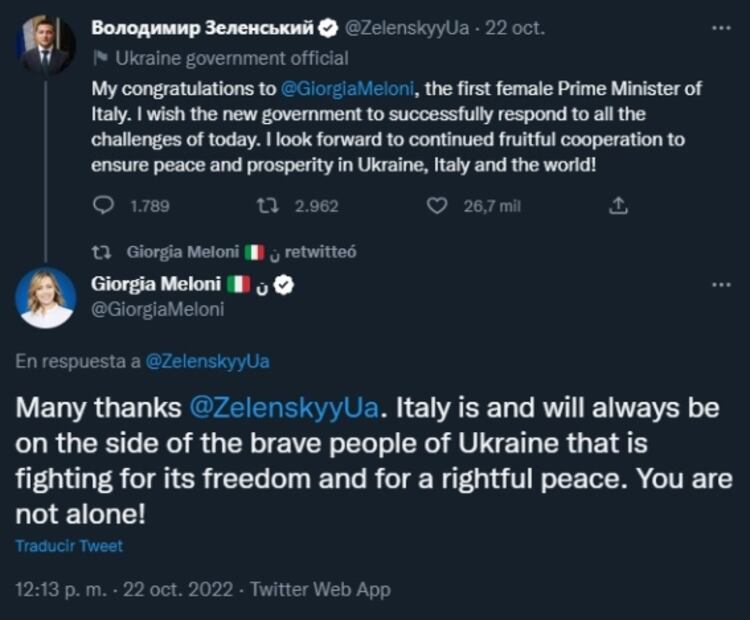Open Giorgia Meloni's profile picture
The image size is (750, 620).
(x=46, y=298)
